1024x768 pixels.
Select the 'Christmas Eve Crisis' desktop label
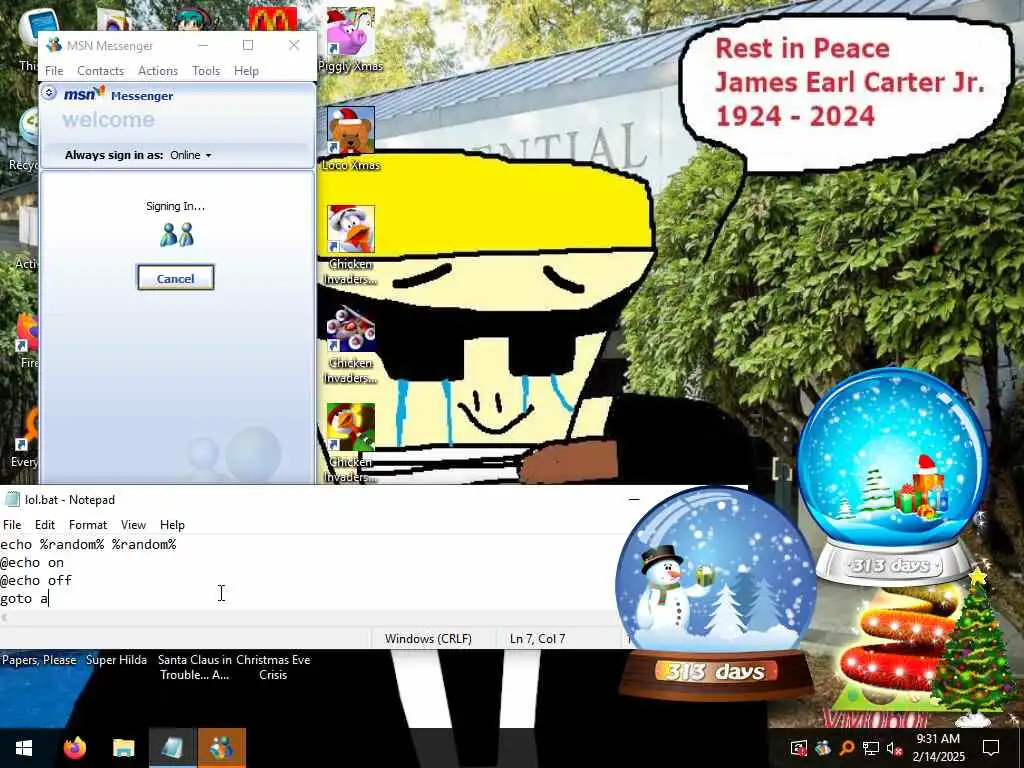pos(273,667)
